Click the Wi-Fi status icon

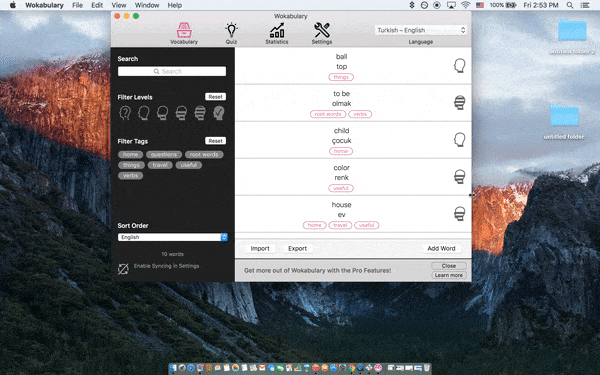465,5
